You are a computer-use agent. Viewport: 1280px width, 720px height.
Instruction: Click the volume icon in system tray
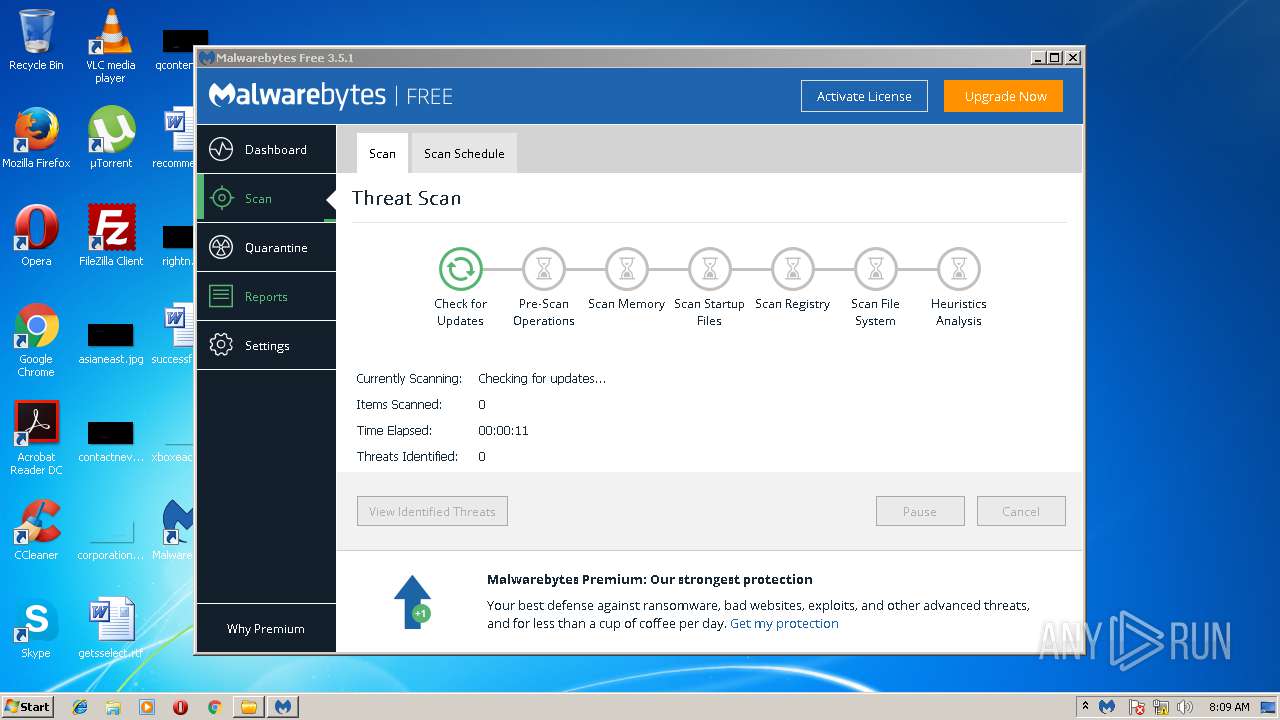(x=1187, y=707)
